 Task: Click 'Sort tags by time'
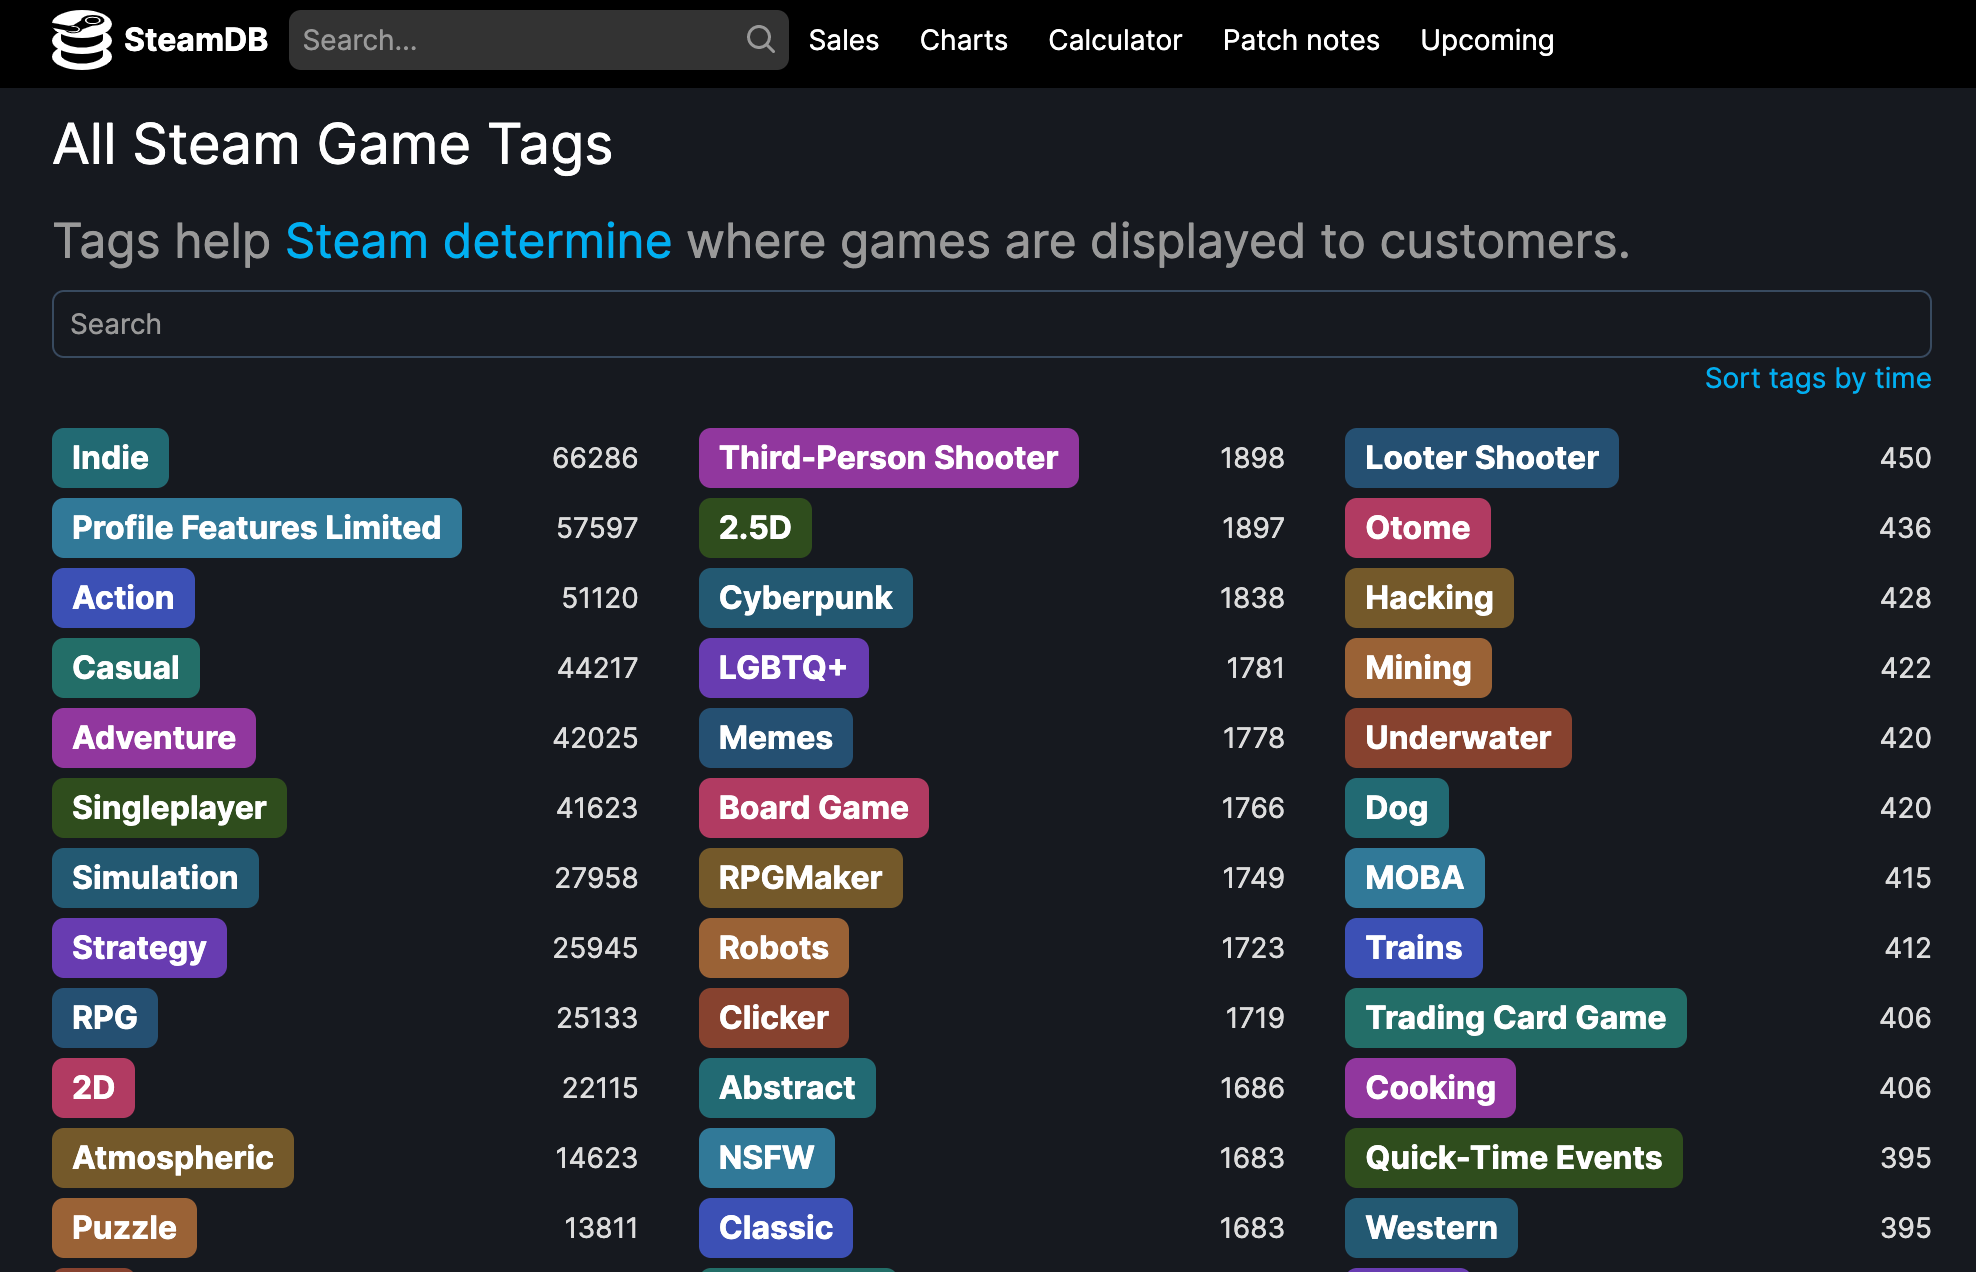(x=1817, y=378)
